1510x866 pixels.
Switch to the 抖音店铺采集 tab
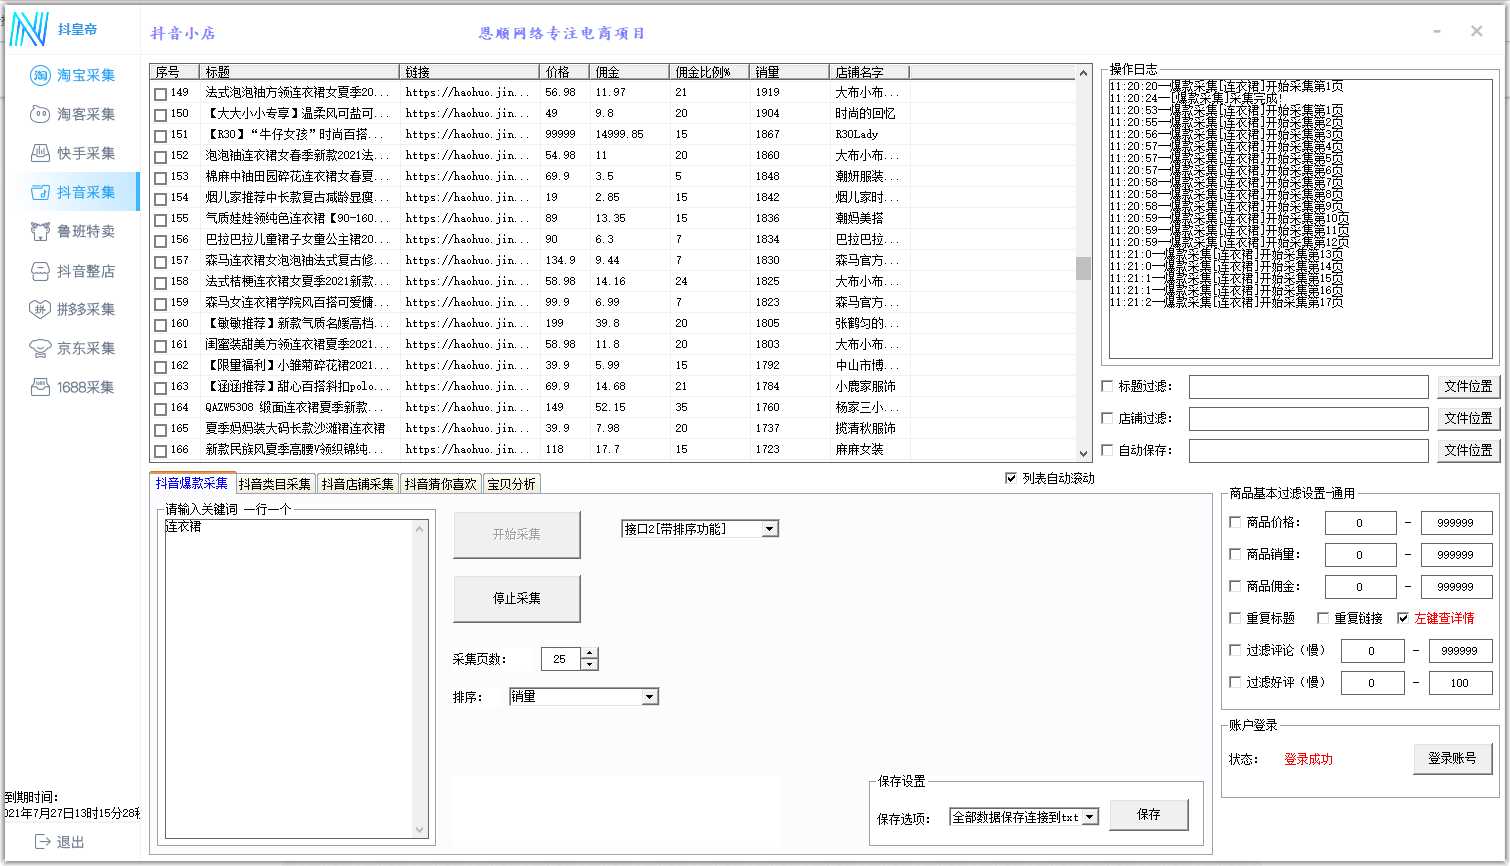(358, 484)
